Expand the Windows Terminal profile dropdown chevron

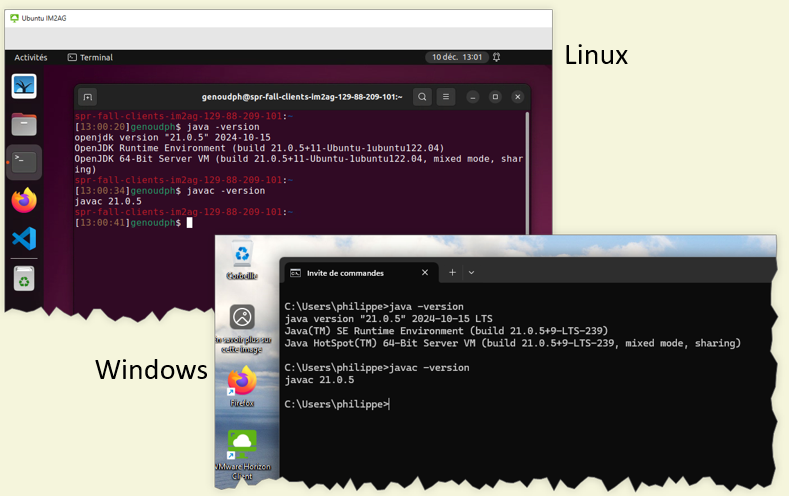472,272
